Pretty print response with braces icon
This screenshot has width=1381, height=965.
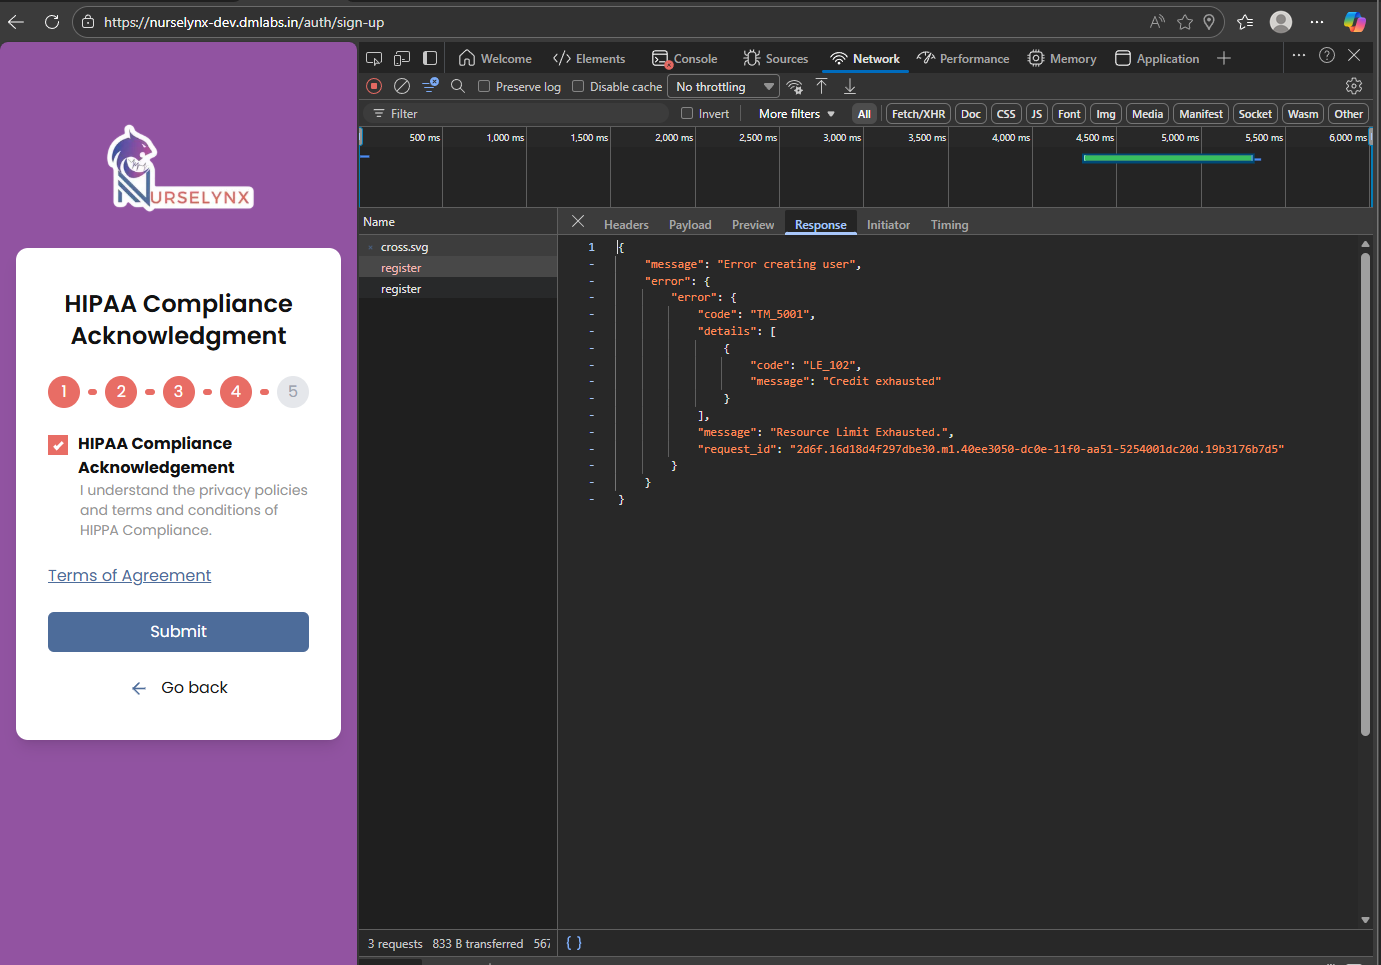(x=574, y=943)
